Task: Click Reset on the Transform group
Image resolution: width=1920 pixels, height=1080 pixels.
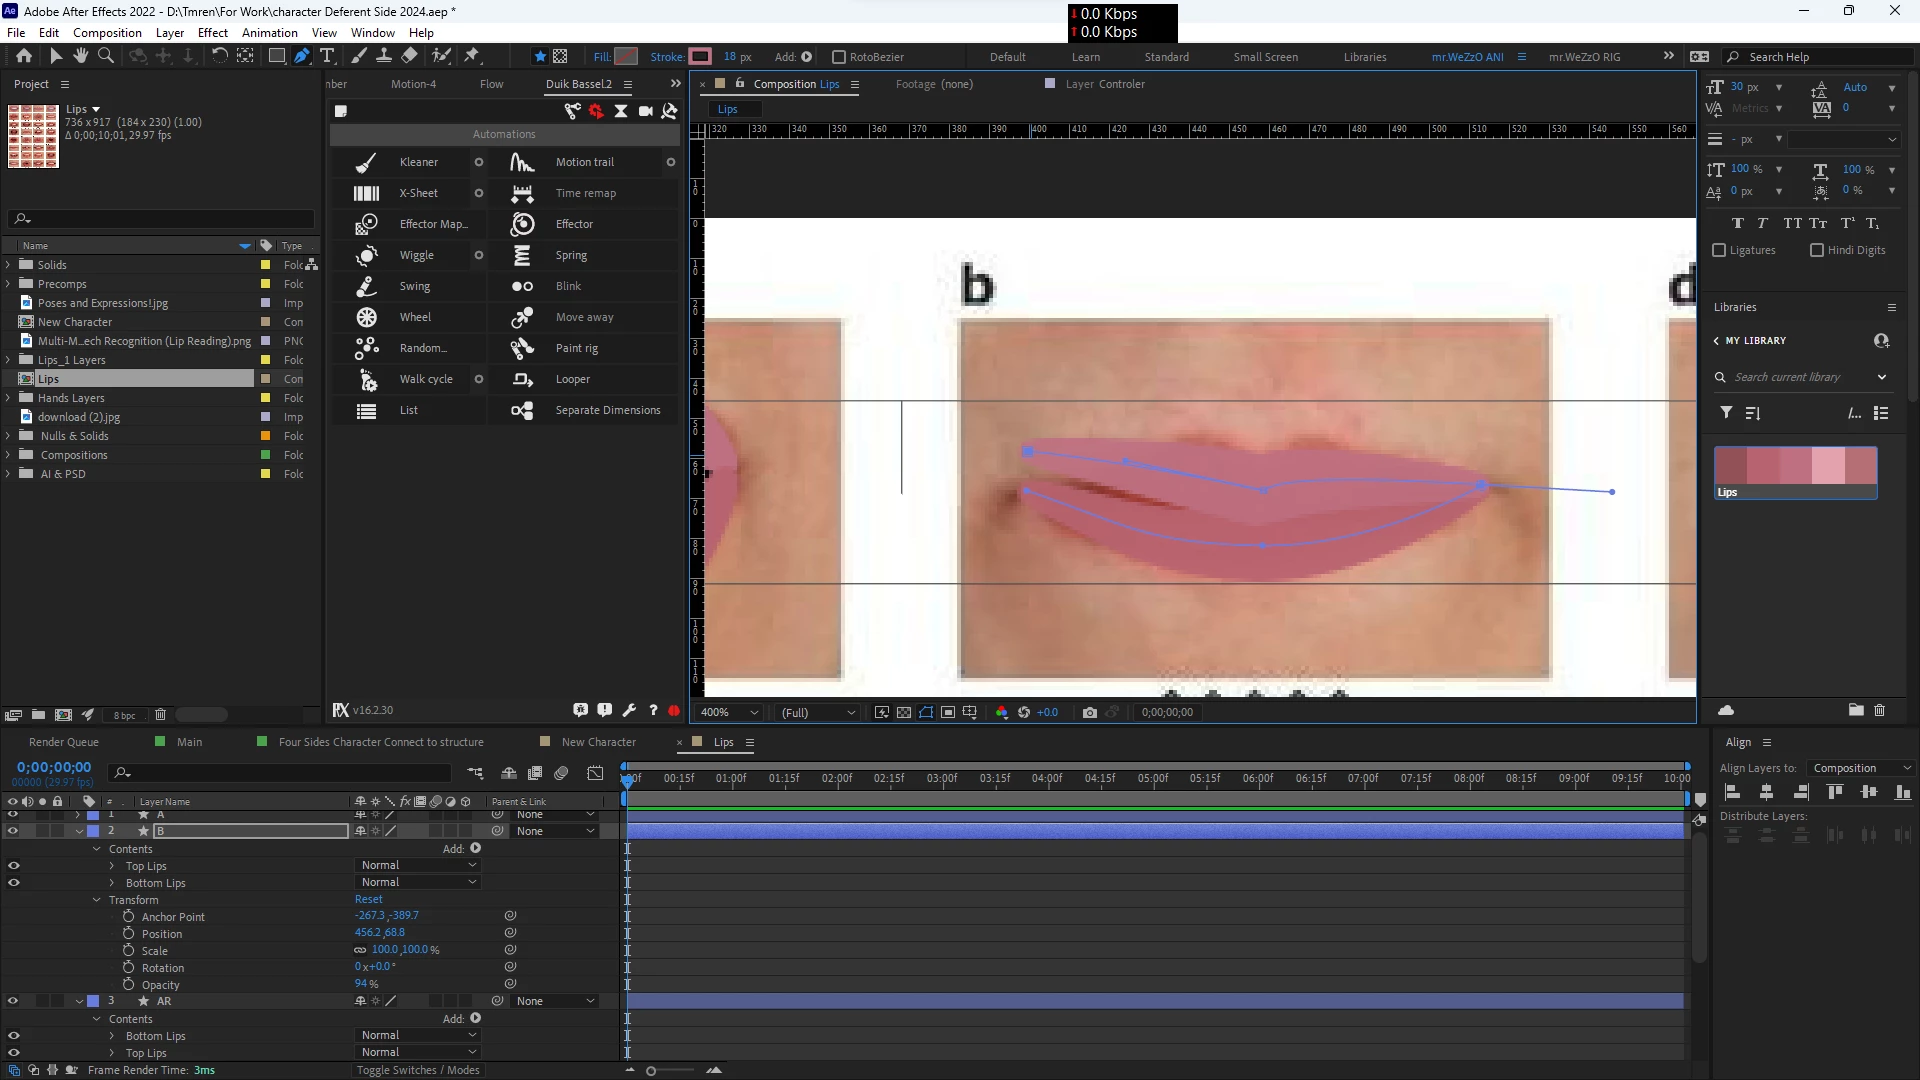Action: [368, 899]
